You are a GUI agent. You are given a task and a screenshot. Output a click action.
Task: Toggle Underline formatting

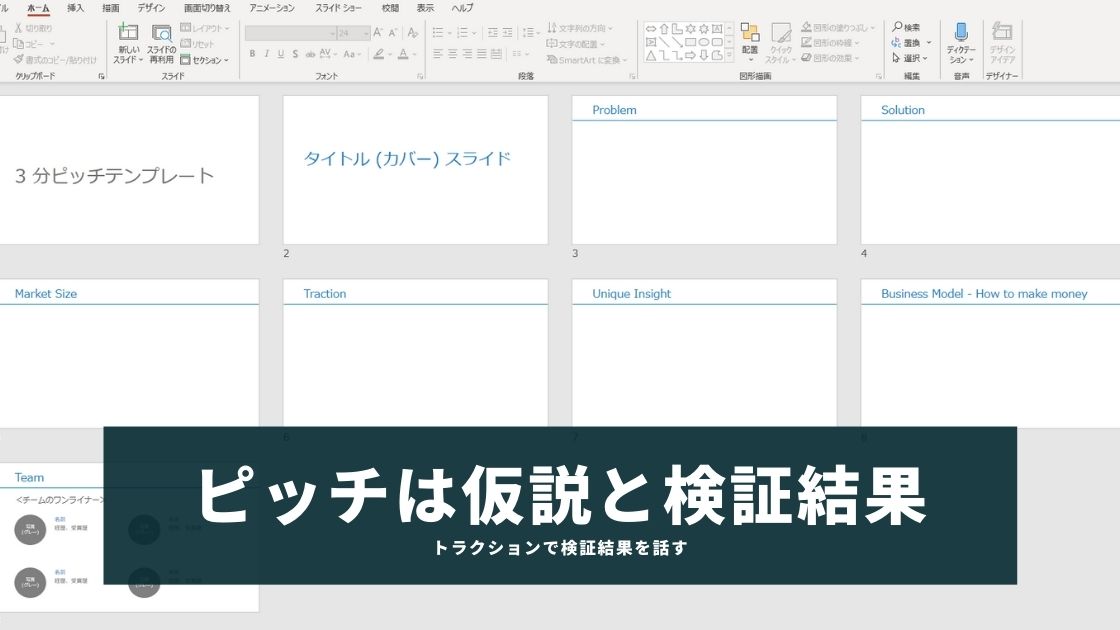click(x=281, y=54)
